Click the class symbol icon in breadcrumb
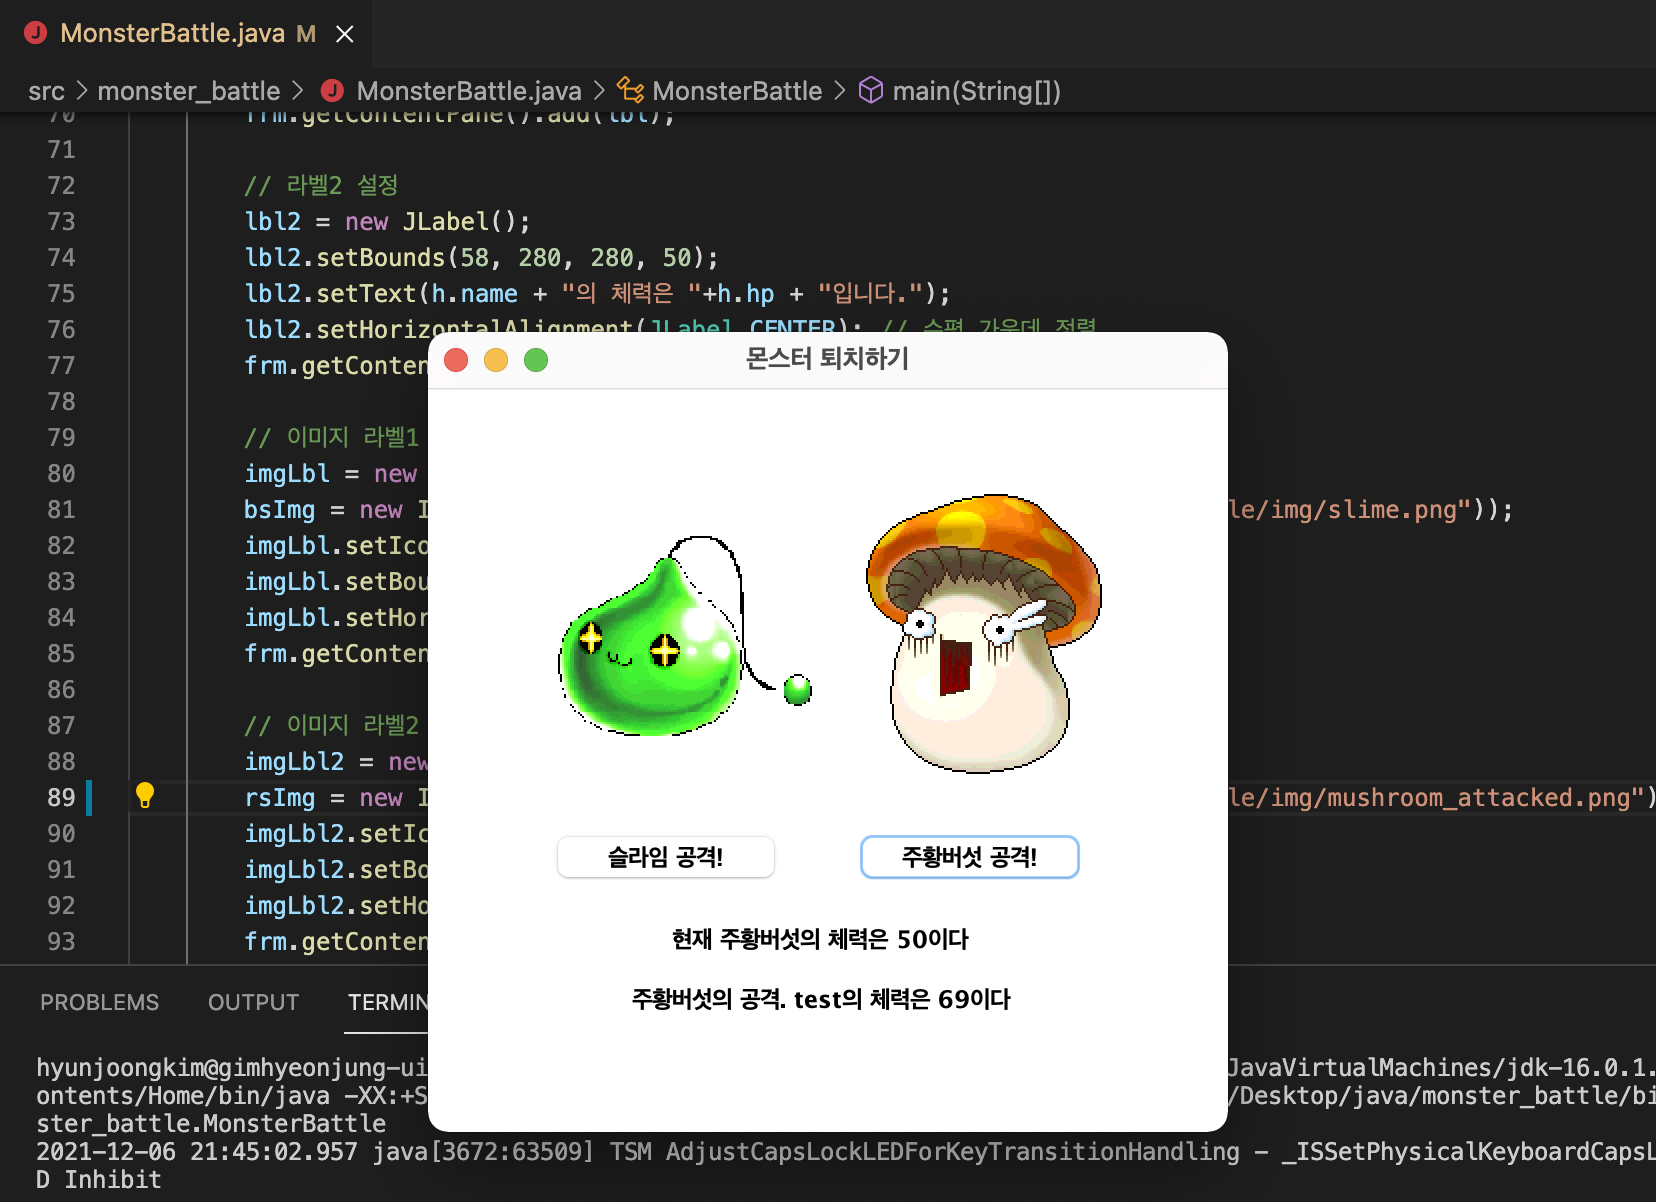Image resolution: width=1656 pixels, height=1202 pixels. click(630, 90)
